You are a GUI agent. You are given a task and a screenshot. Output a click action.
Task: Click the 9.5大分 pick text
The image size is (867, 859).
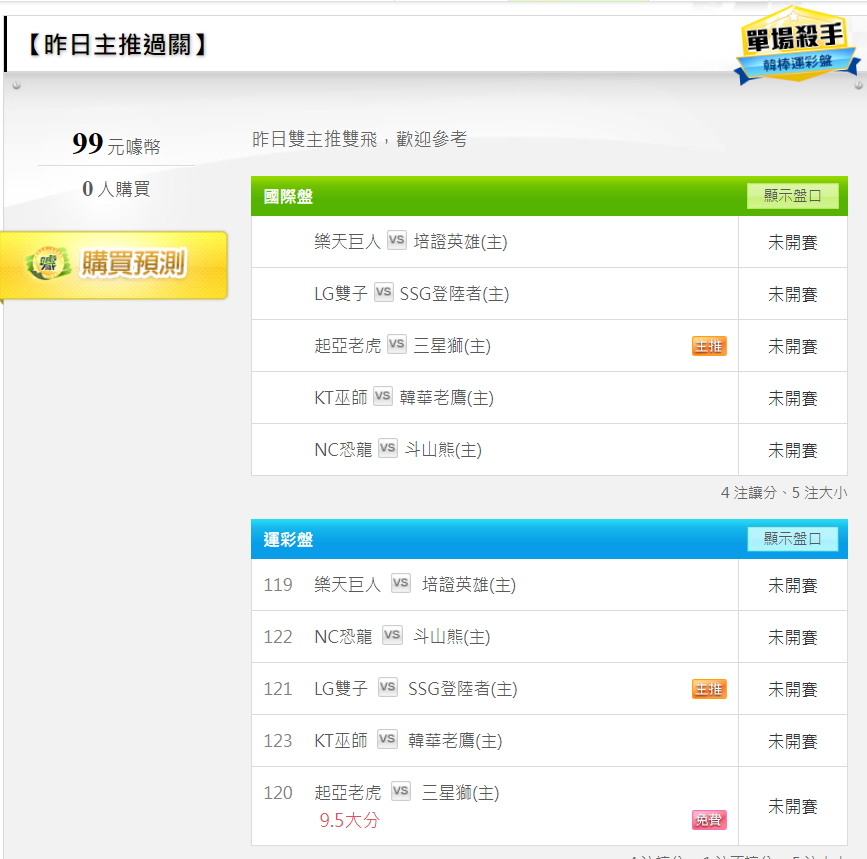pos(349,820)
